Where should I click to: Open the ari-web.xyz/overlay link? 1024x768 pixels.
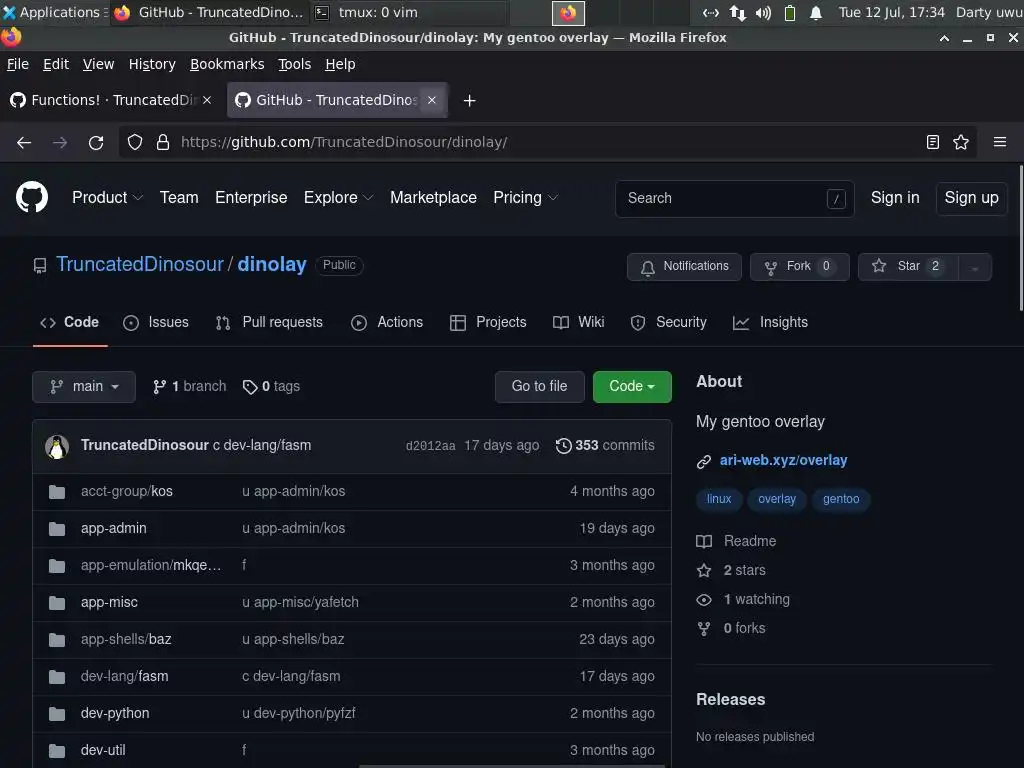click(x=783, y=460)
